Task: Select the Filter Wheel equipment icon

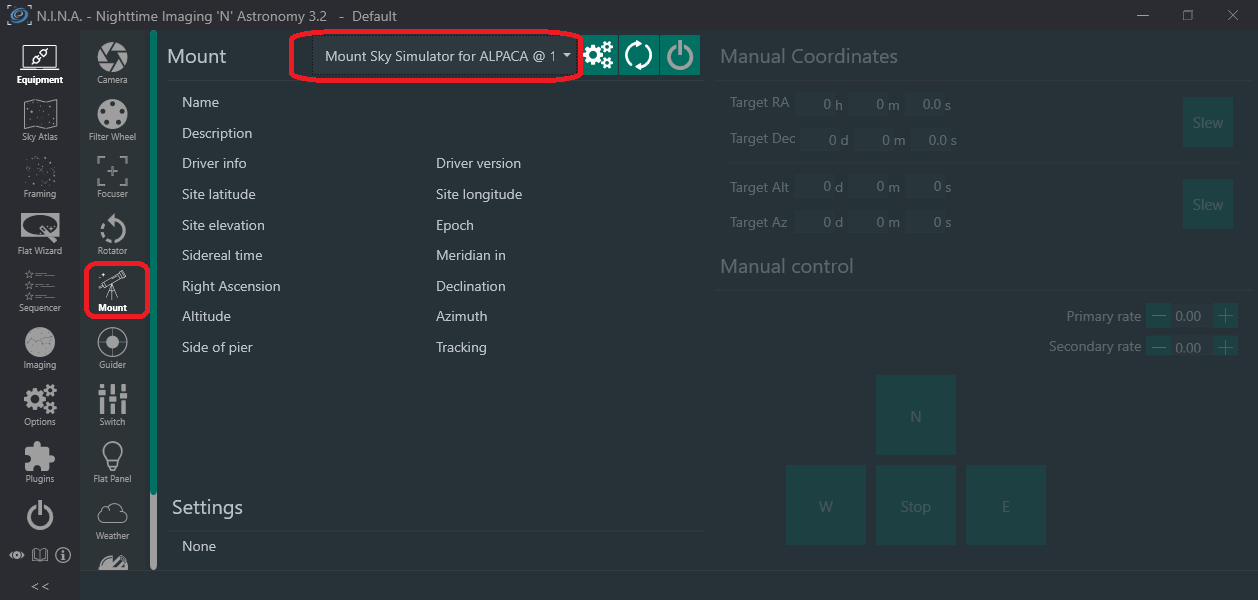Action: coord(112,121)
